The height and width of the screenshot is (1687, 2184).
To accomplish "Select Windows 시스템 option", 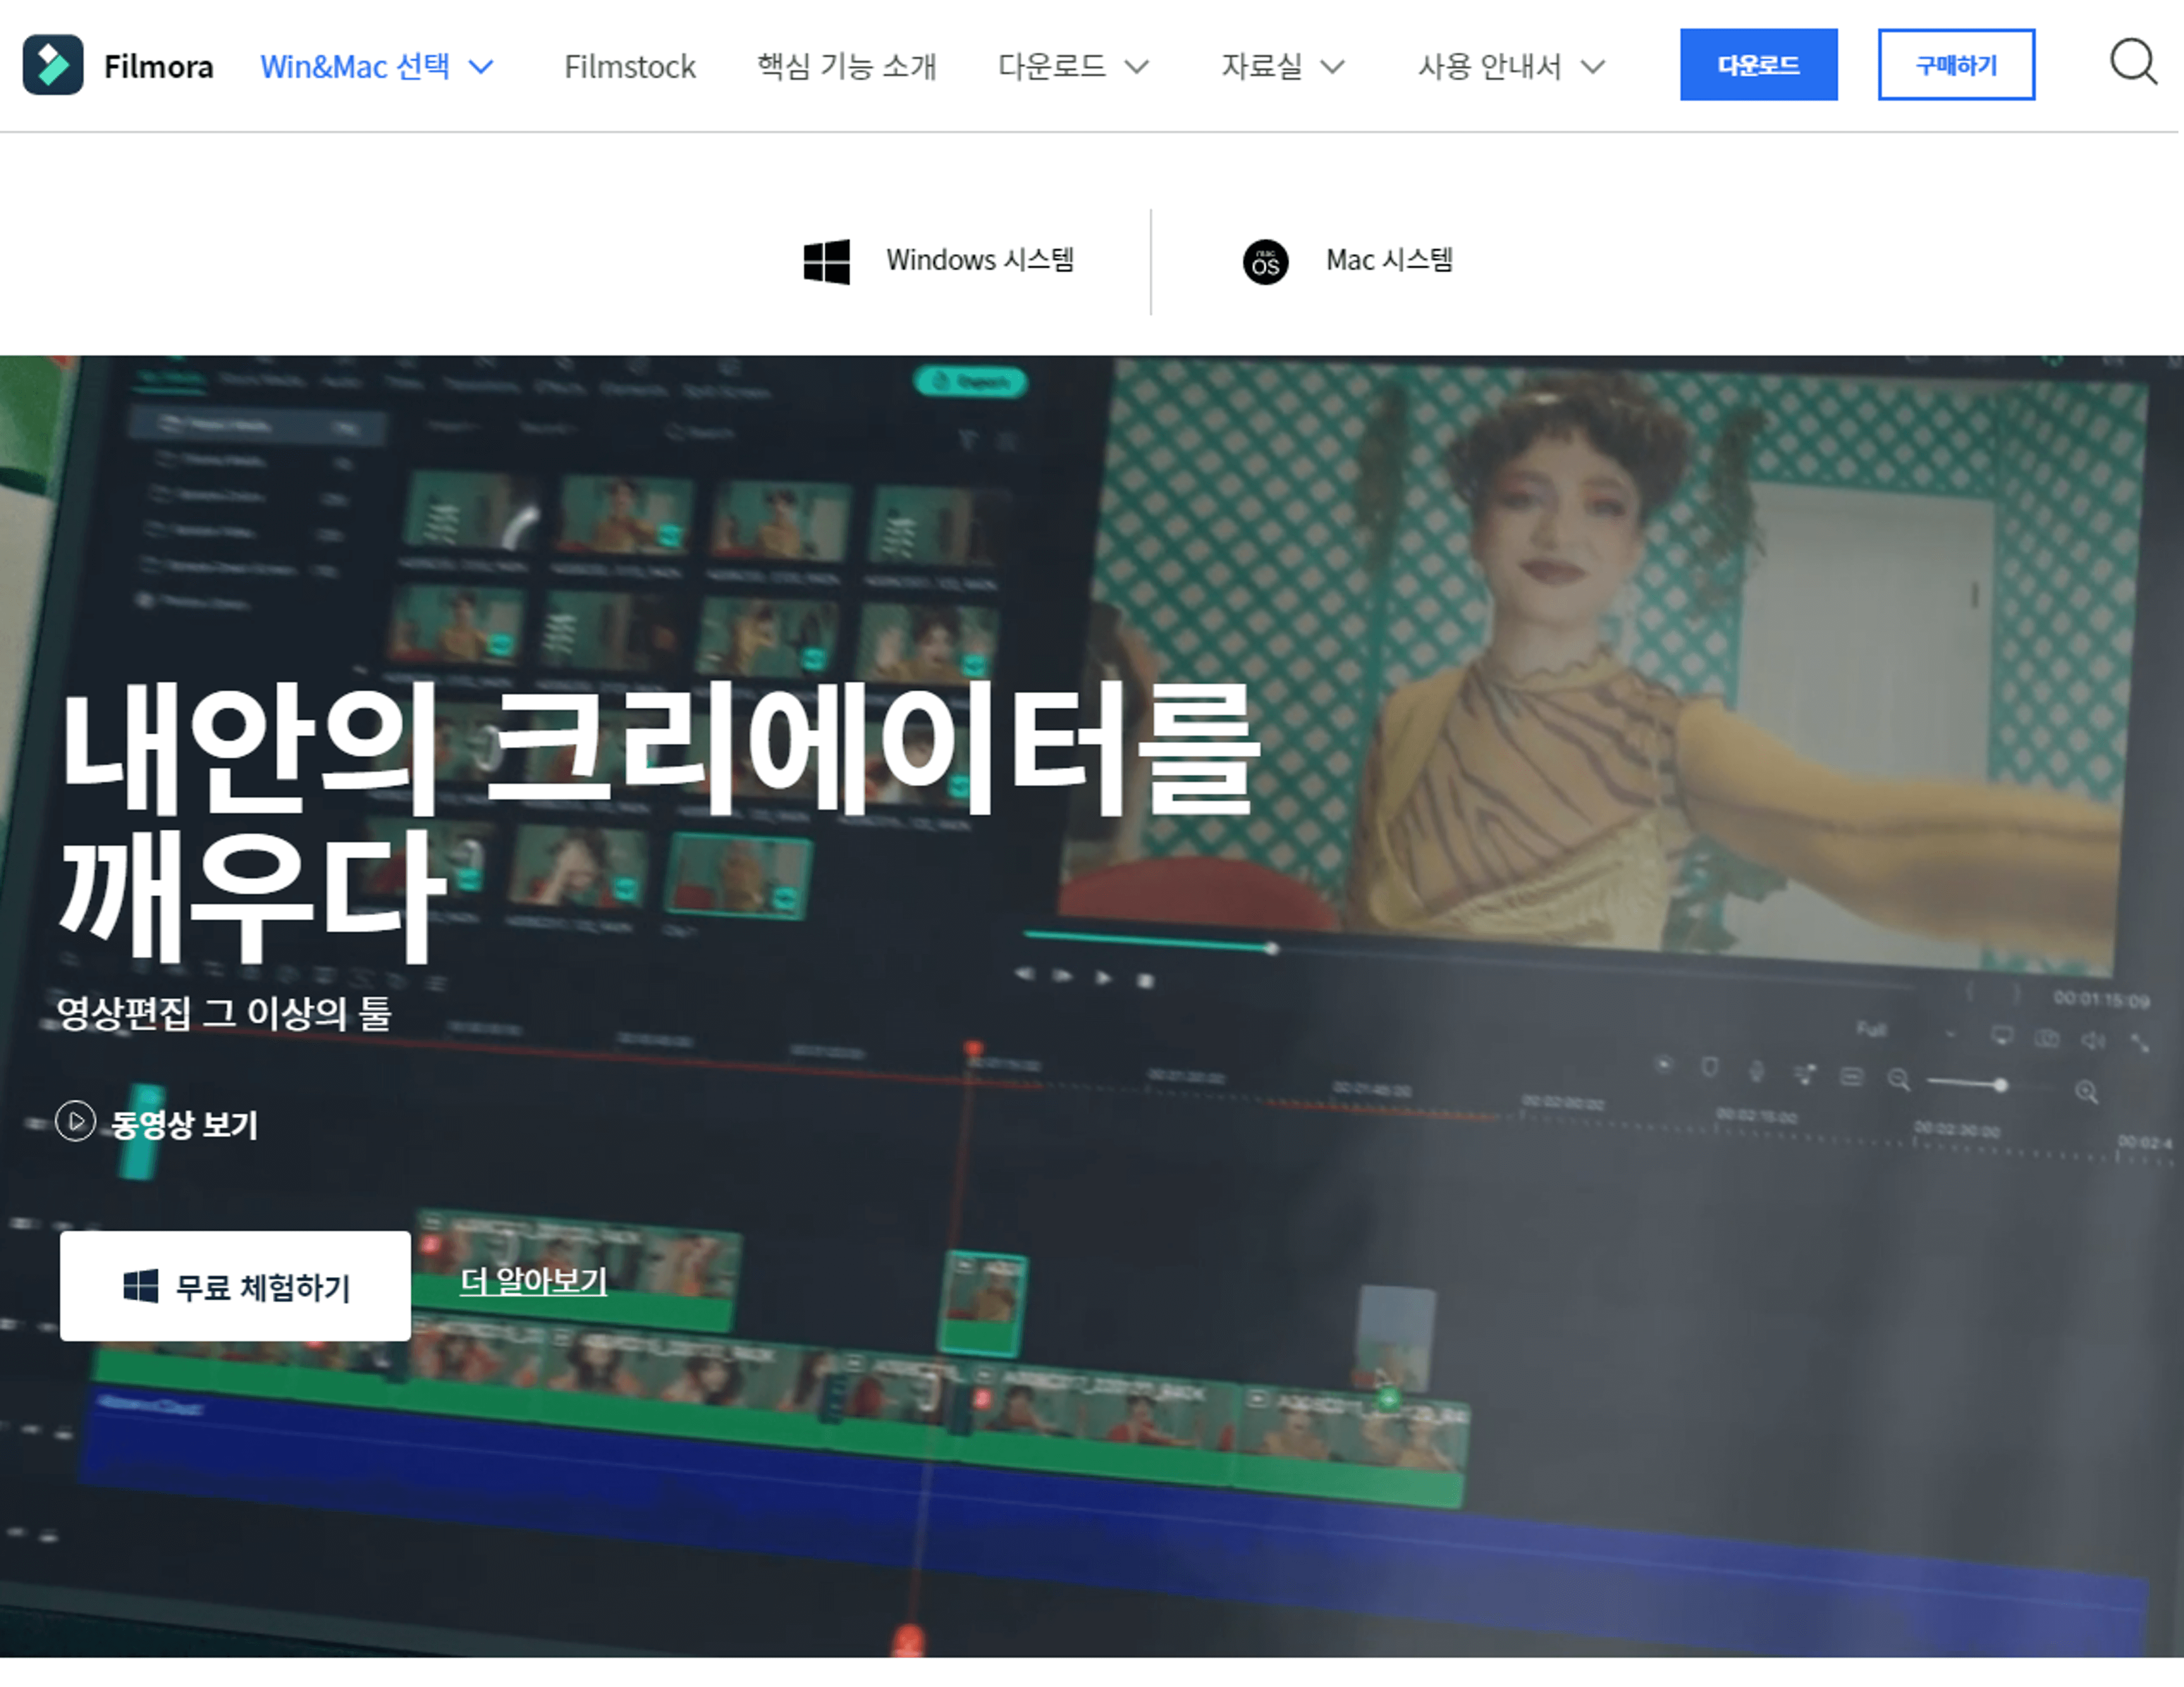I will (939, 261).
